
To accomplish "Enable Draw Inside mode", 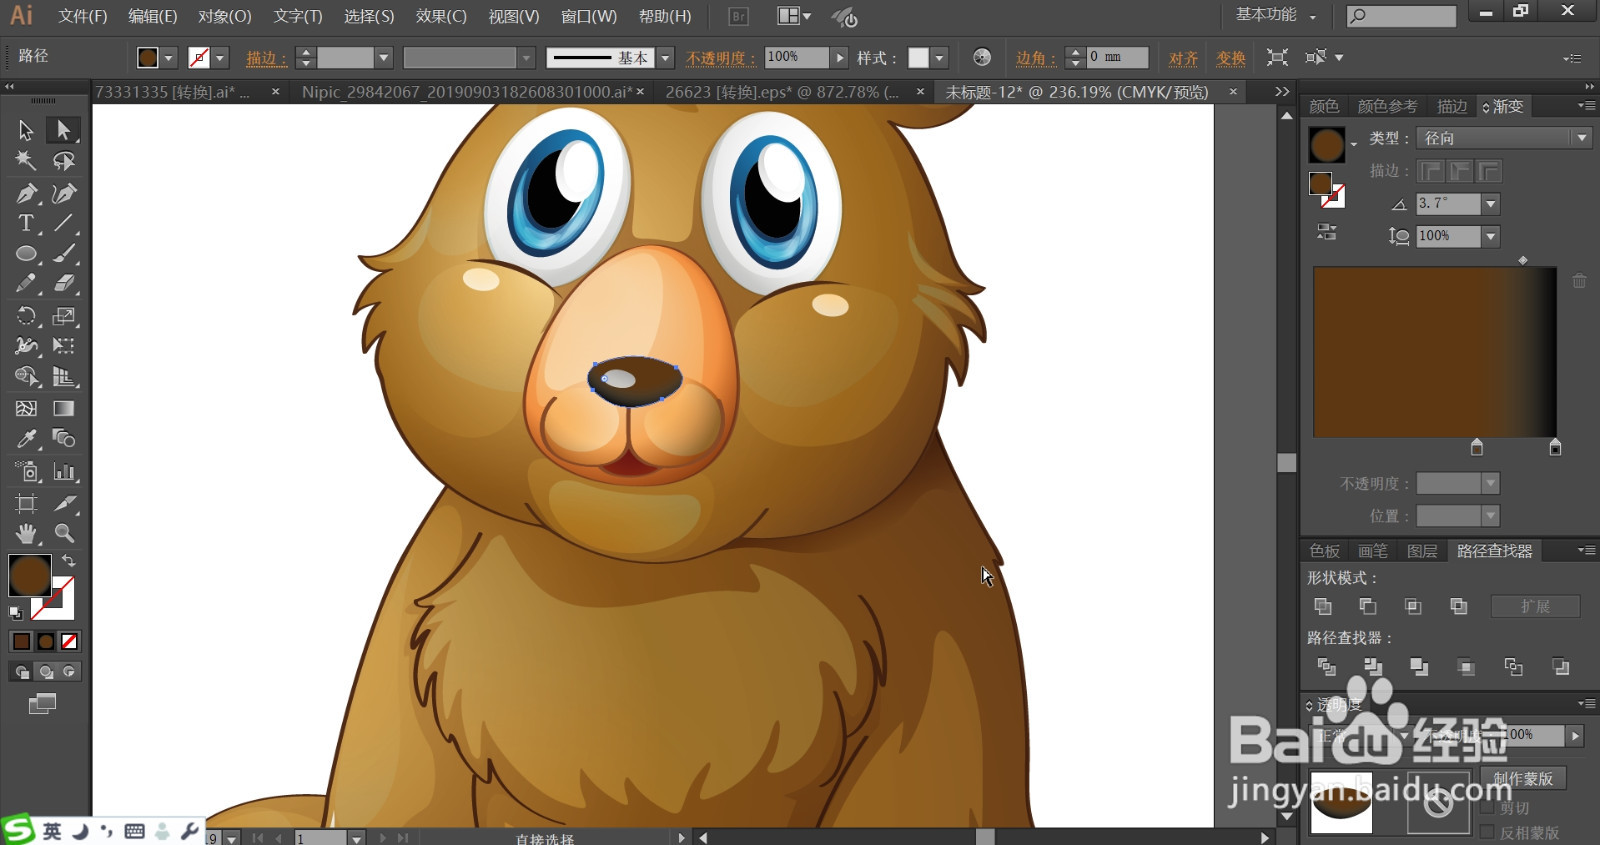I will point(69,672).
